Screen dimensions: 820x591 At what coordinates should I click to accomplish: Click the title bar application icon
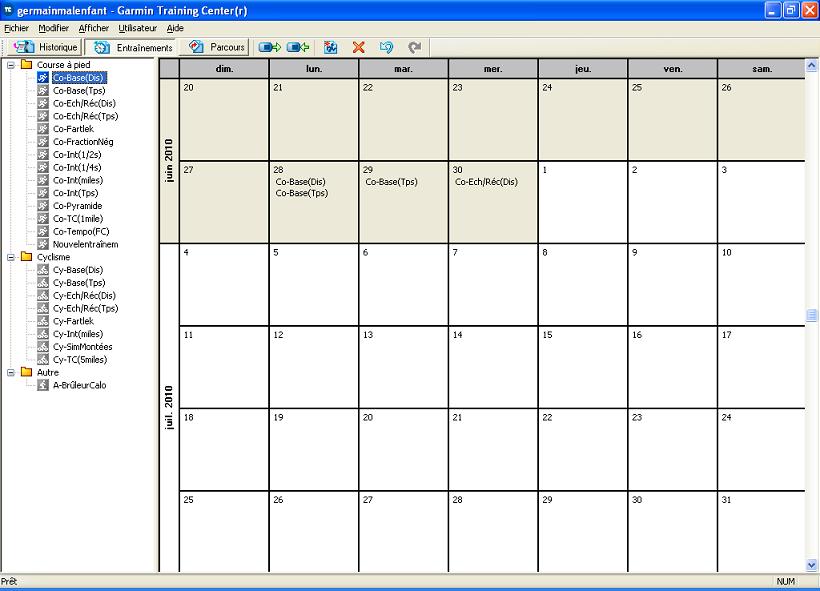pyautogui.click(x=8, y=10)
